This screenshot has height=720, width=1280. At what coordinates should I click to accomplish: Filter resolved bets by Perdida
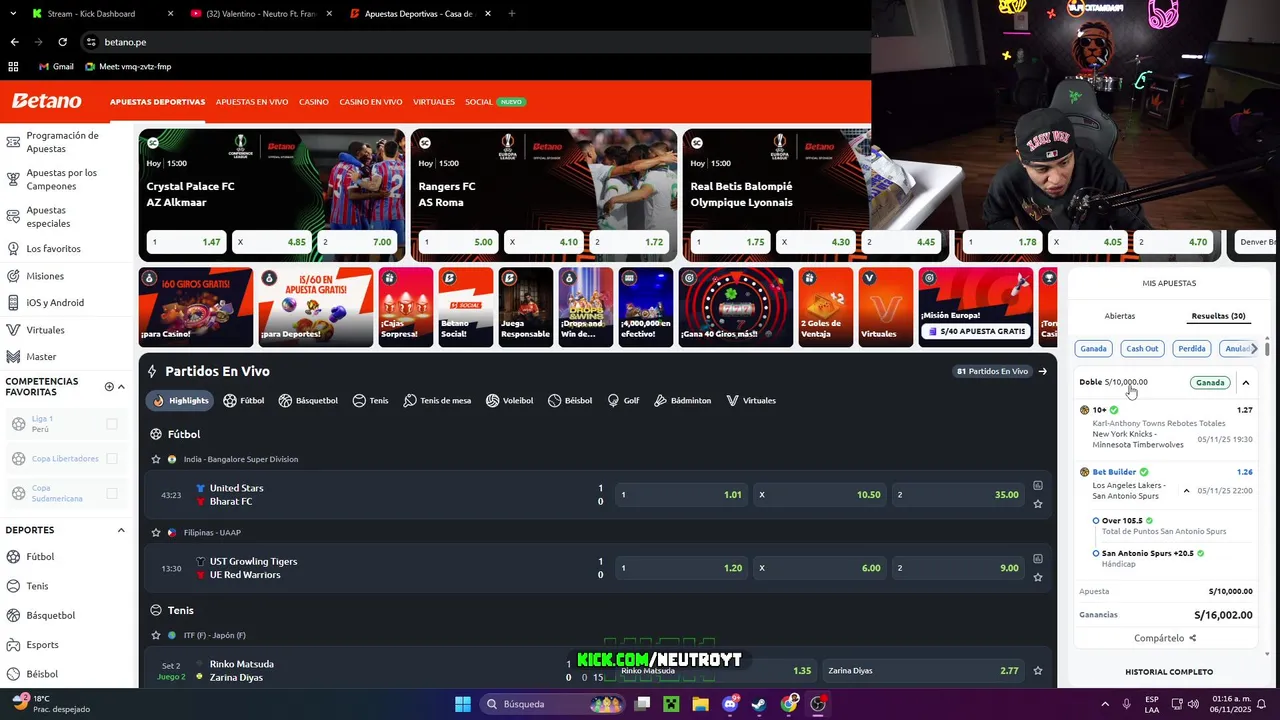click(x=1191, y=349)
